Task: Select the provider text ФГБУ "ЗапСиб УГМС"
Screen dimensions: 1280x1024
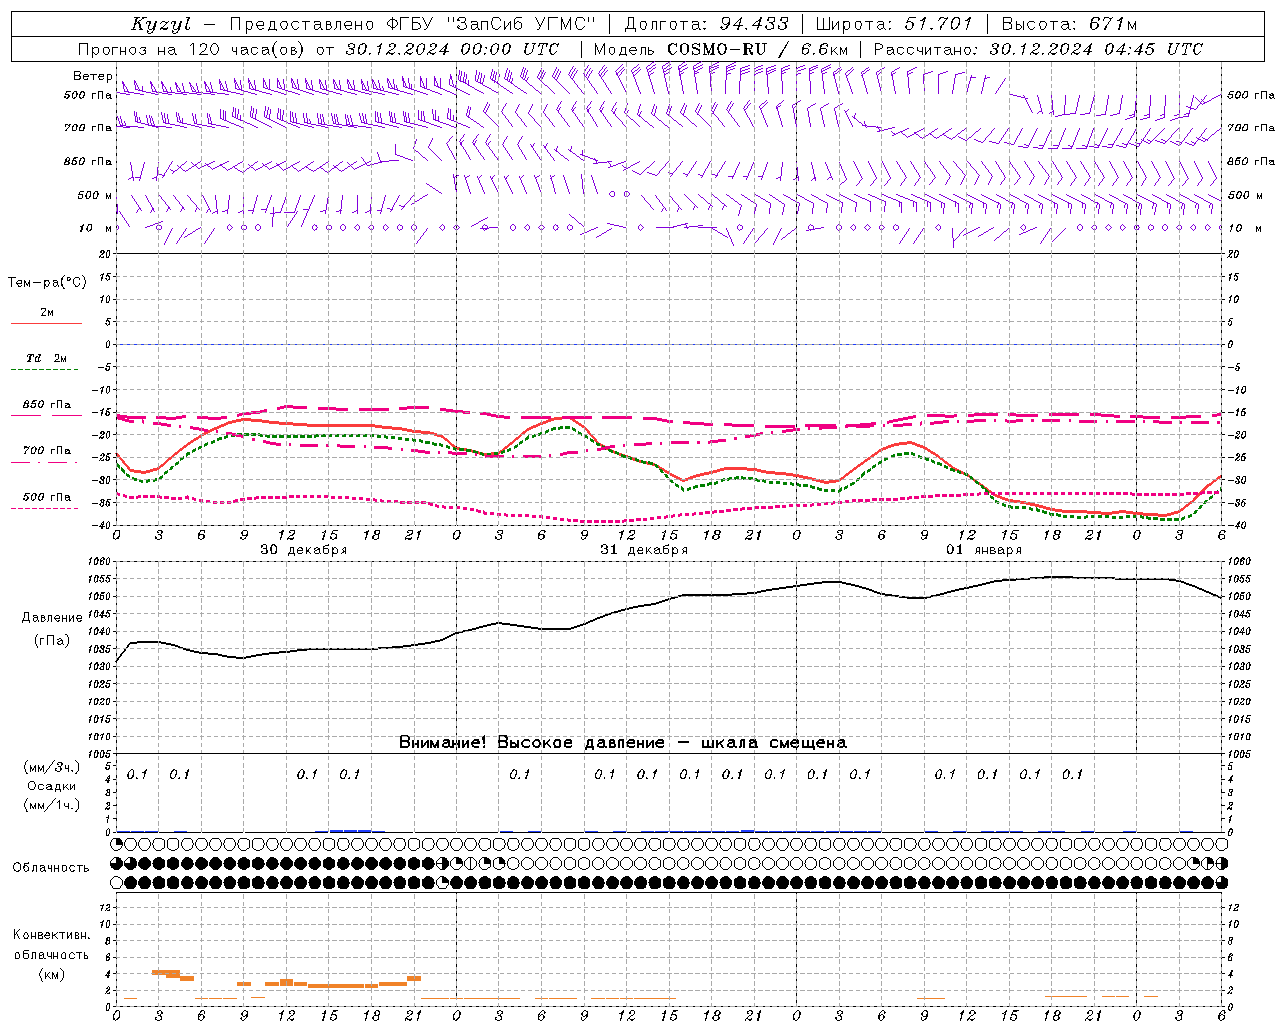Action: pos(491,24)
